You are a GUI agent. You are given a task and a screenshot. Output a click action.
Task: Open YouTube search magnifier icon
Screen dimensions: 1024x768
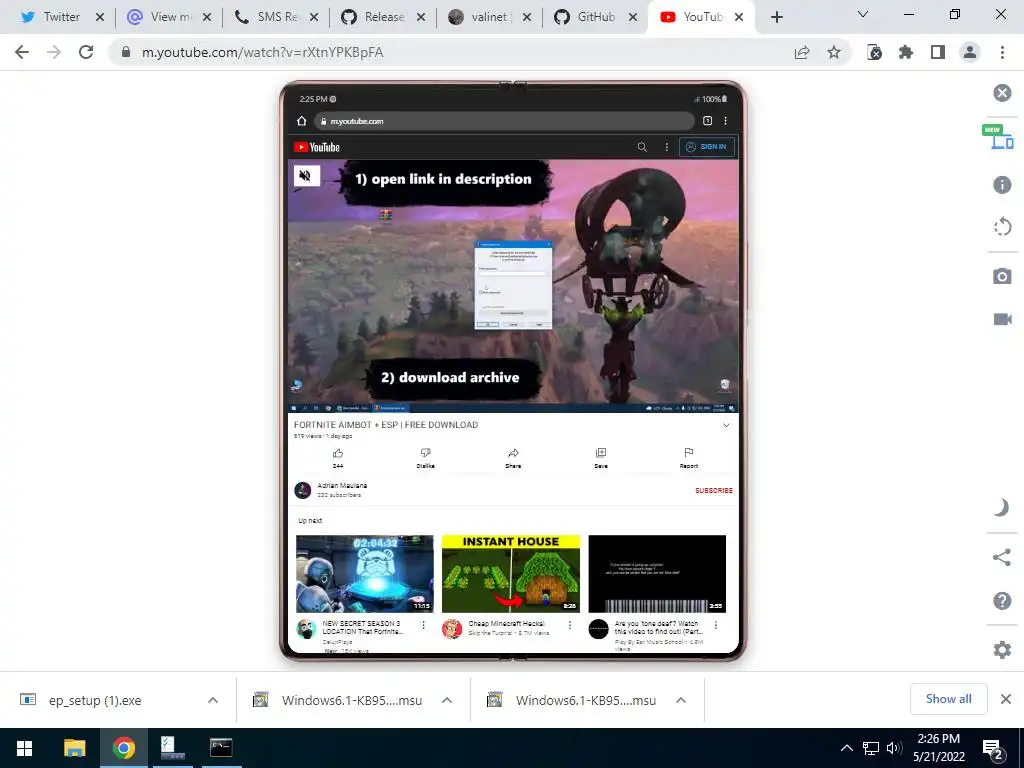(642, 147)
